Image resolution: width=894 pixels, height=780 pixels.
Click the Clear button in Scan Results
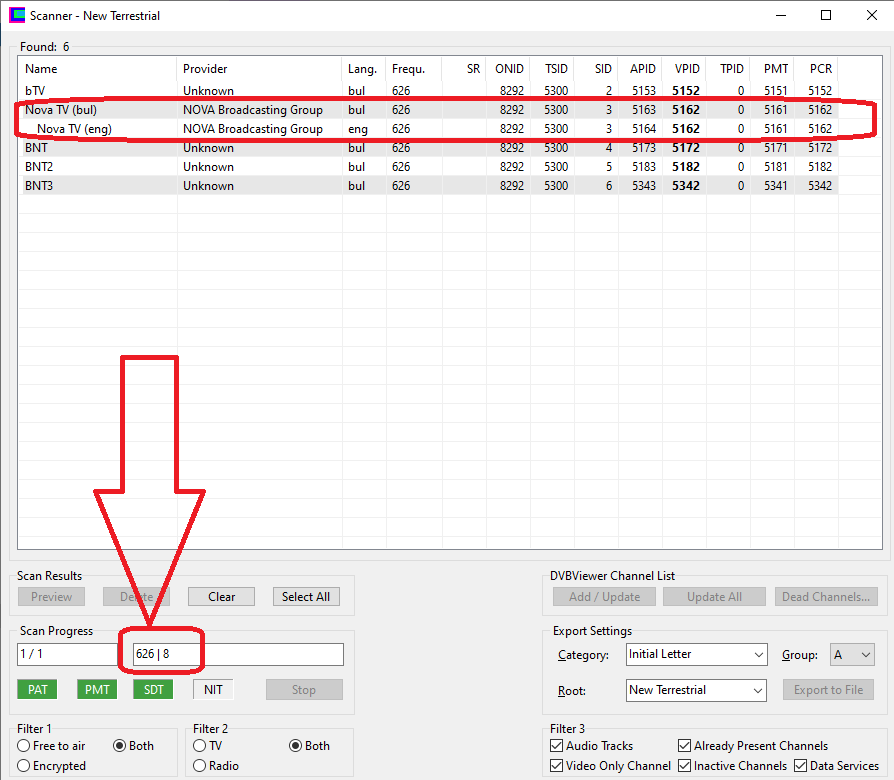tap(221, 597)
